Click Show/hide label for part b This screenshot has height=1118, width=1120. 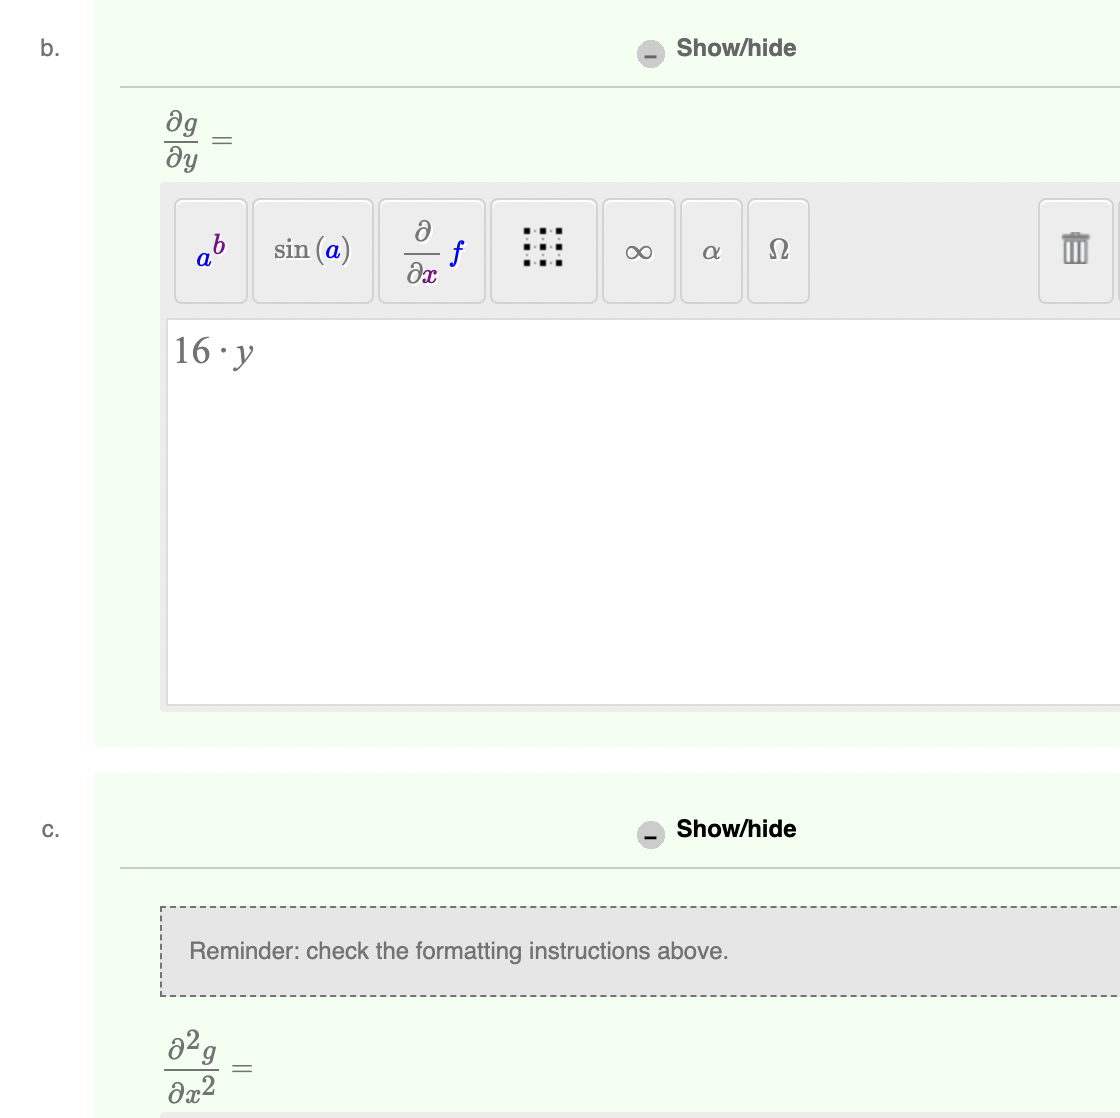click(736, 48)
